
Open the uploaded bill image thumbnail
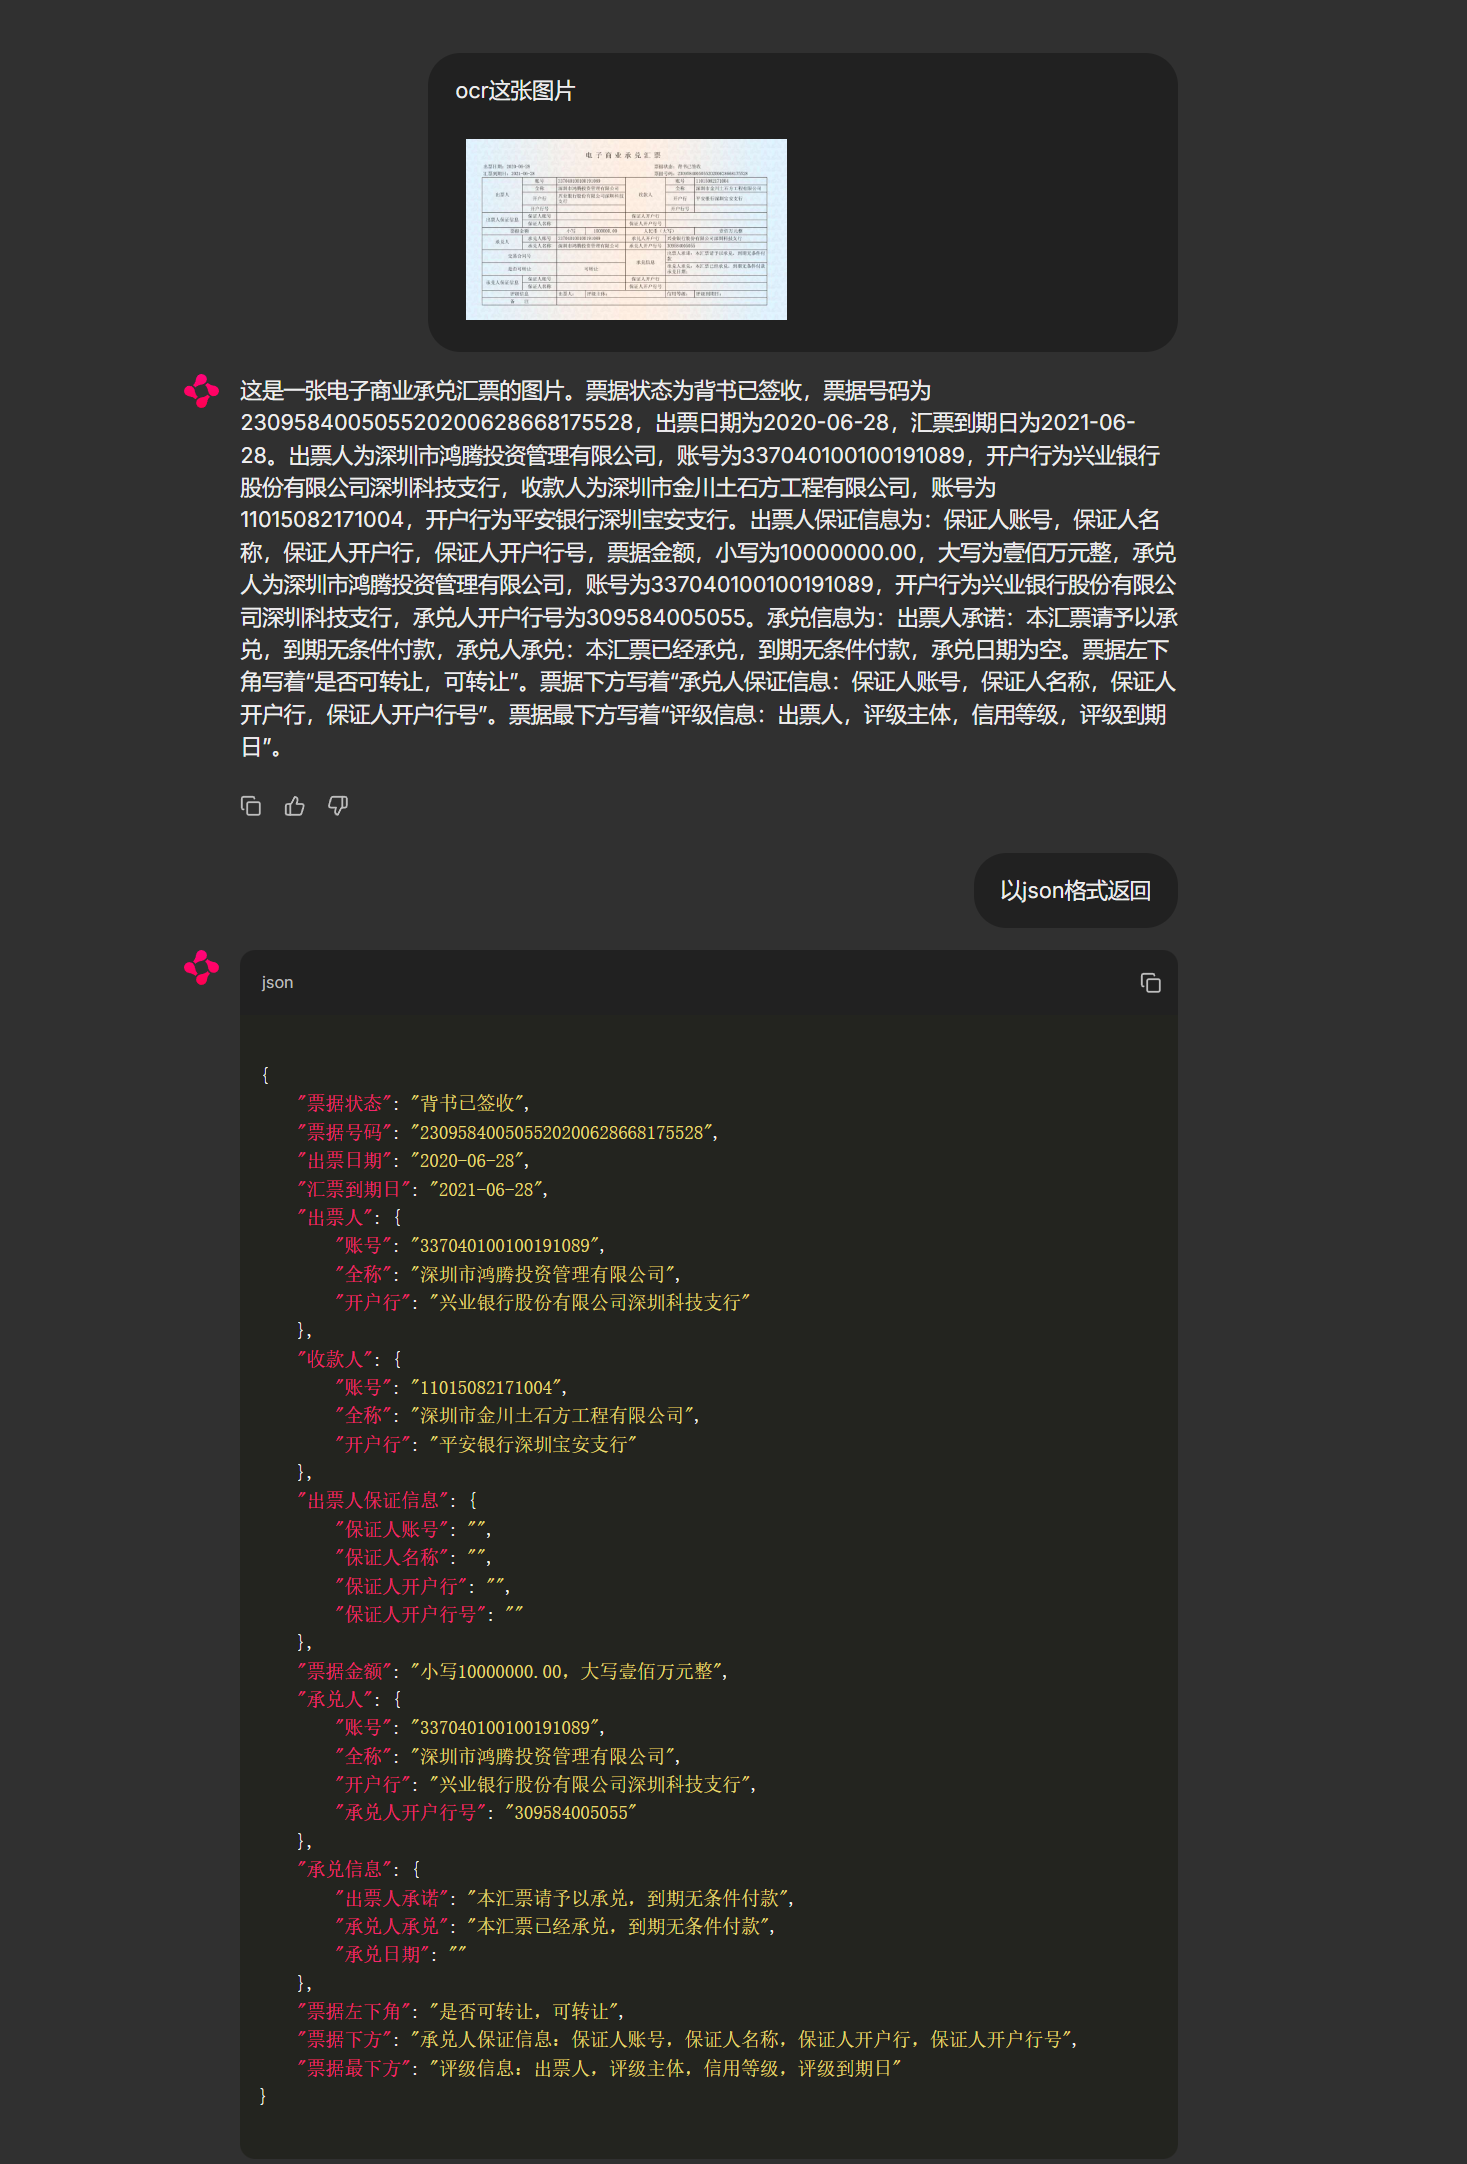[626, 229]
